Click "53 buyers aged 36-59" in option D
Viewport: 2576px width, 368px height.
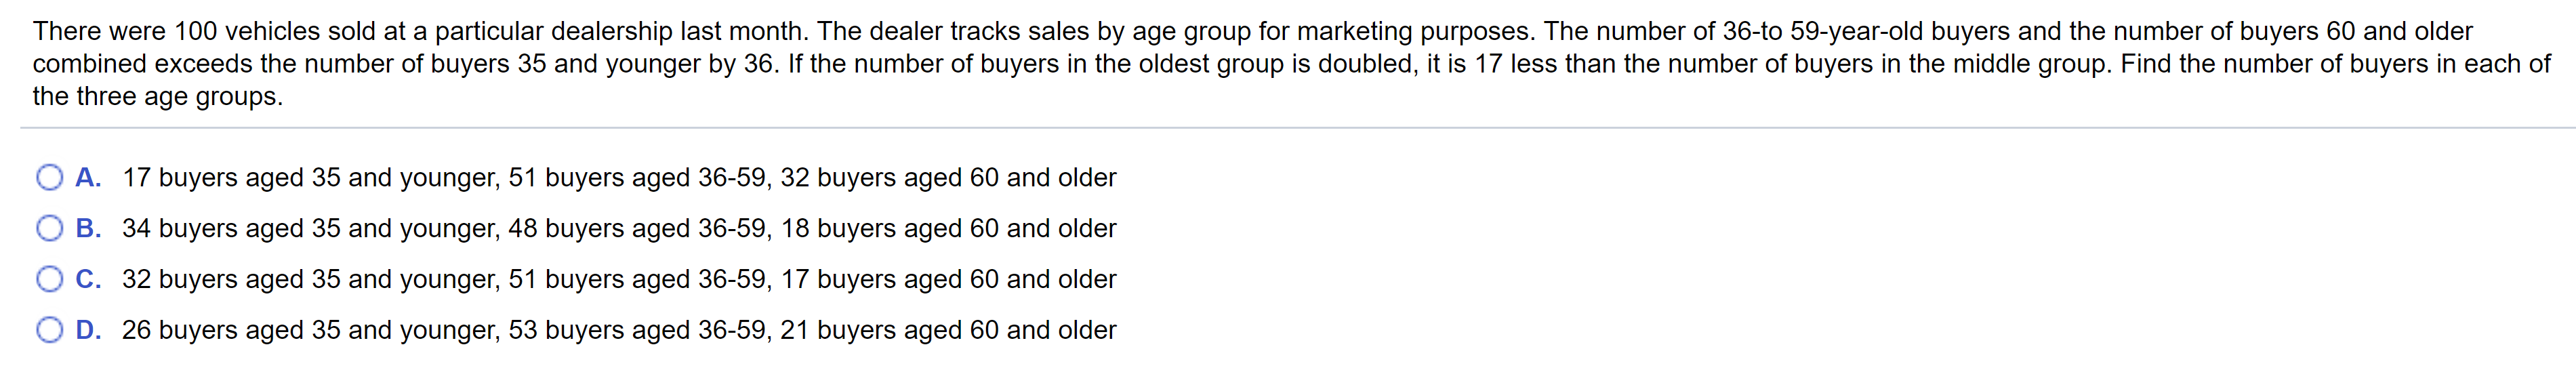[639, 330]
